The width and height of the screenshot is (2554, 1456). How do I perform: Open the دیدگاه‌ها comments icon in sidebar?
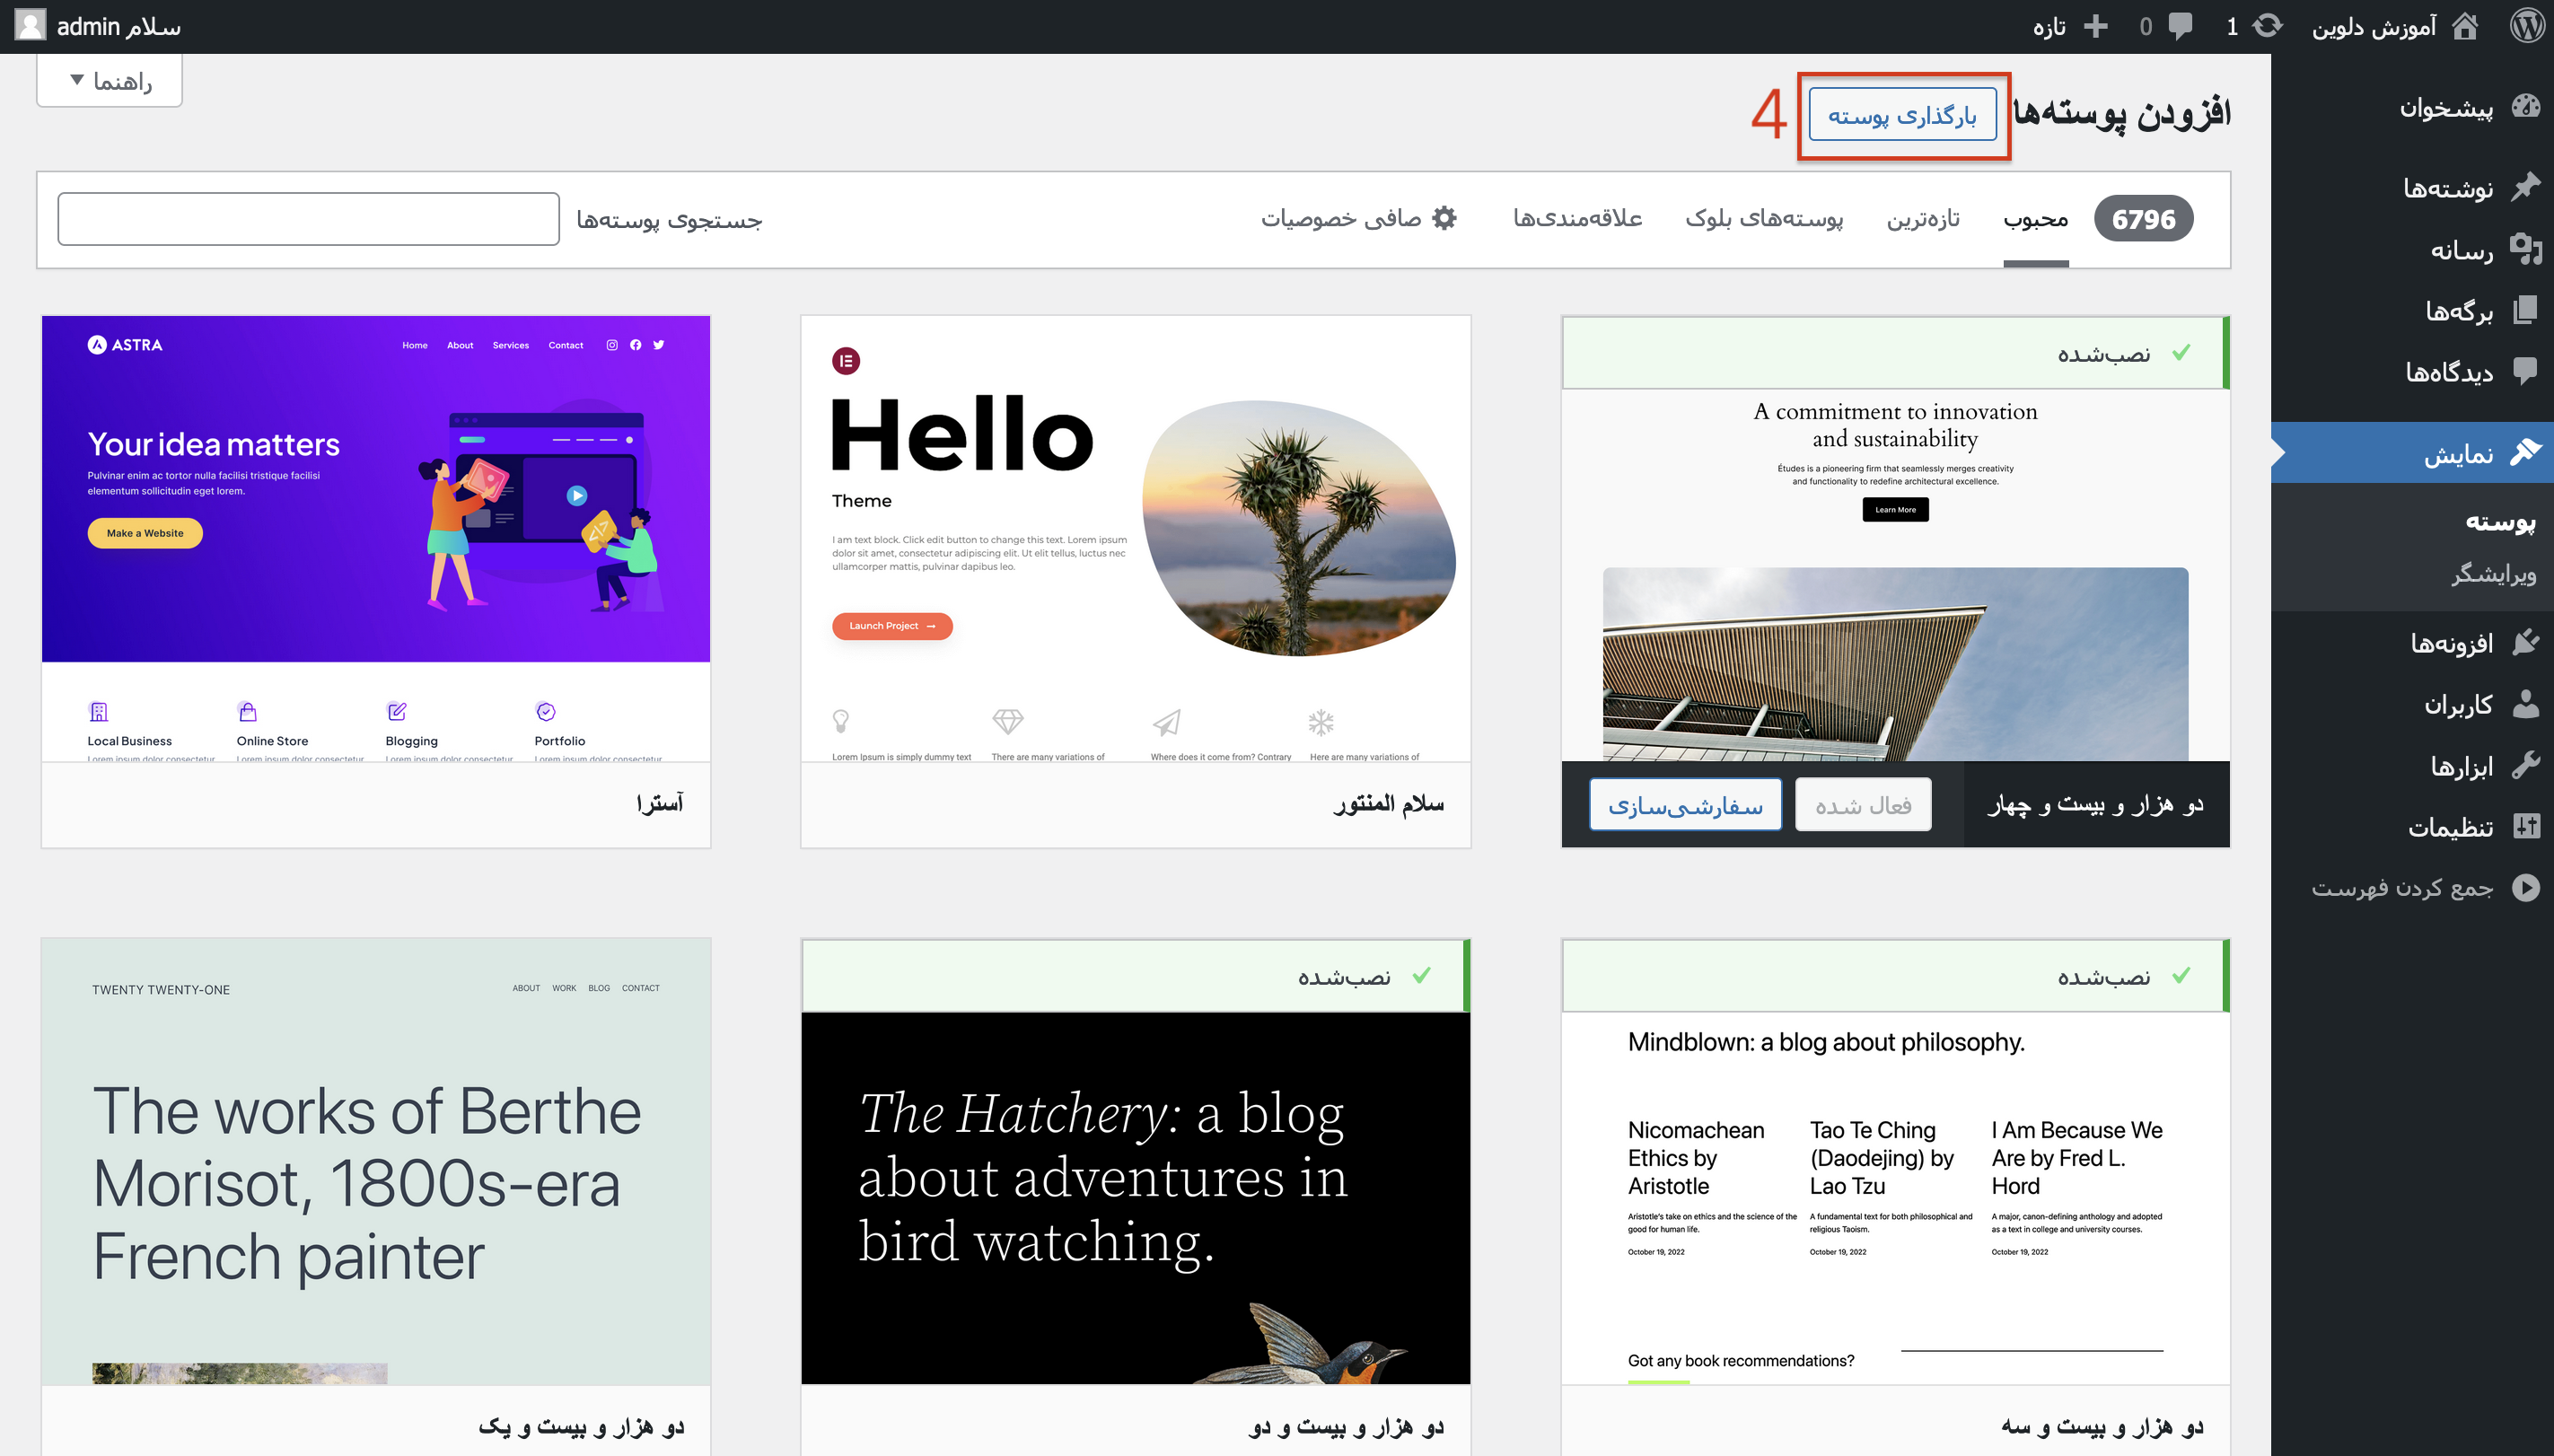[x=2526, y=372]
